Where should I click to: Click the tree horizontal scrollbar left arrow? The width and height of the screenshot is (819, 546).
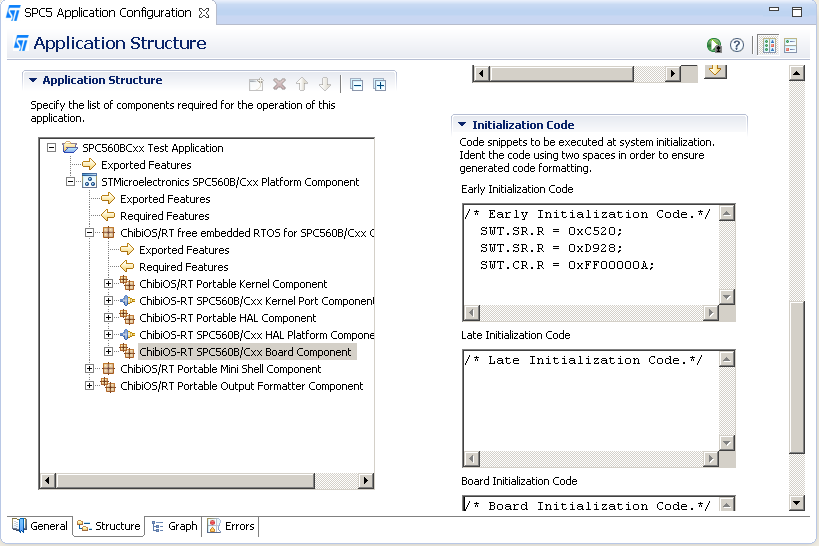[47, 480]
